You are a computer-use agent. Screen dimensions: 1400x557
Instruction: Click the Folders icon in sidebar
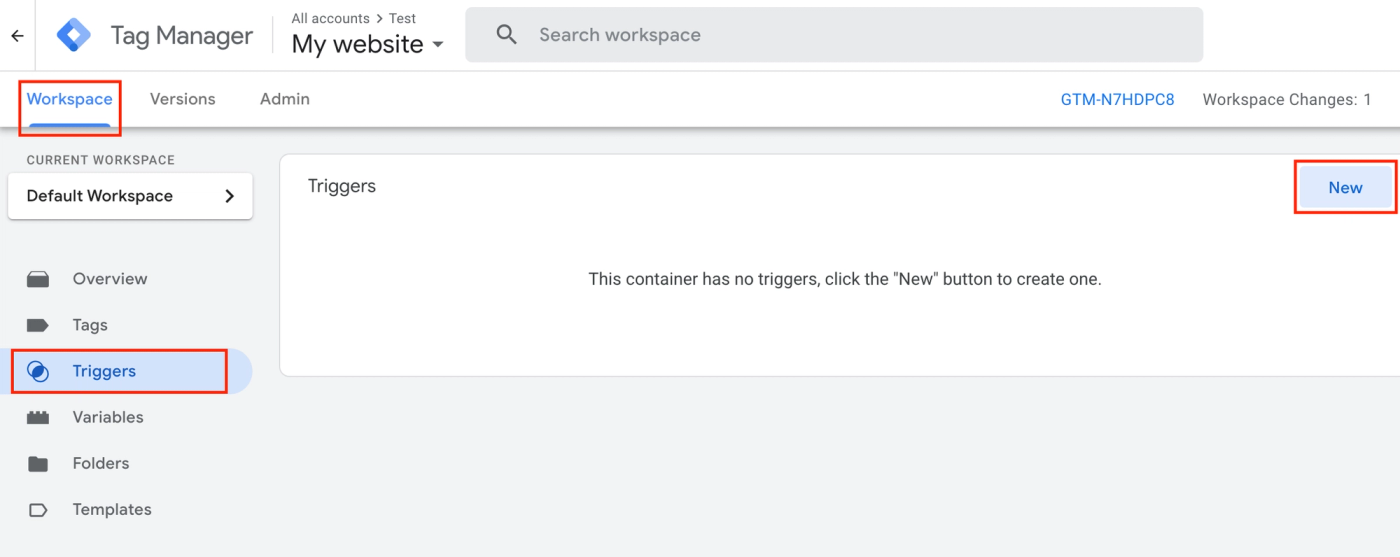coord(38,463)
